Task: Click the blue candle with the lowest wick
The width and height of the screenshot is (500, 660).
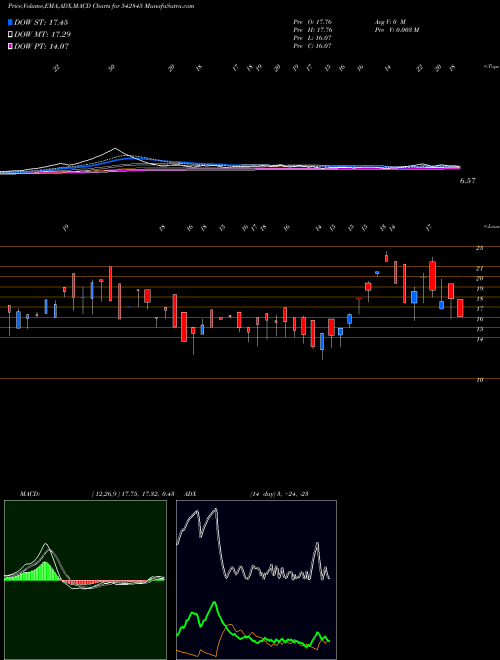Action: point(322,342)
